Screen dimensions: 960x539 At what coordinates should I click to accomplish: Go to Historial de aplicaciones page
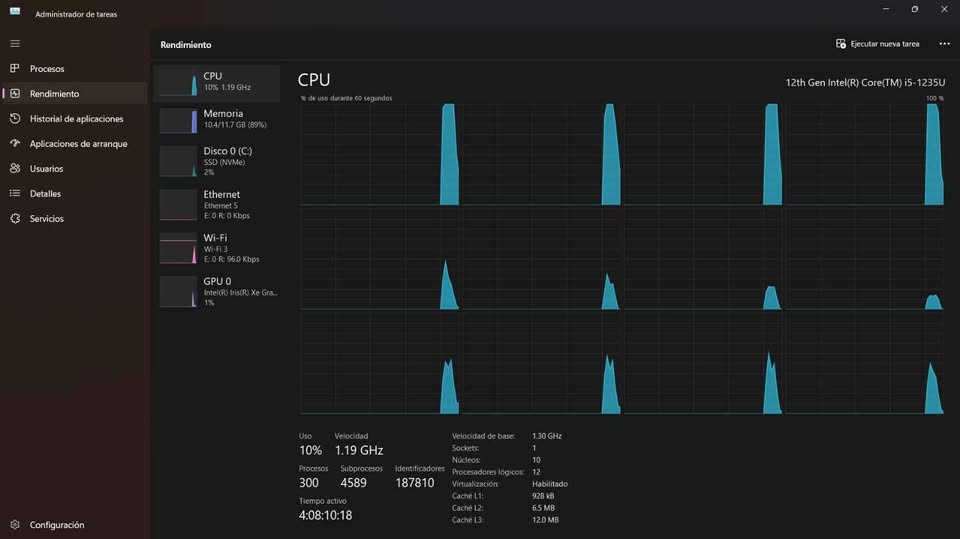pos(75,118)
